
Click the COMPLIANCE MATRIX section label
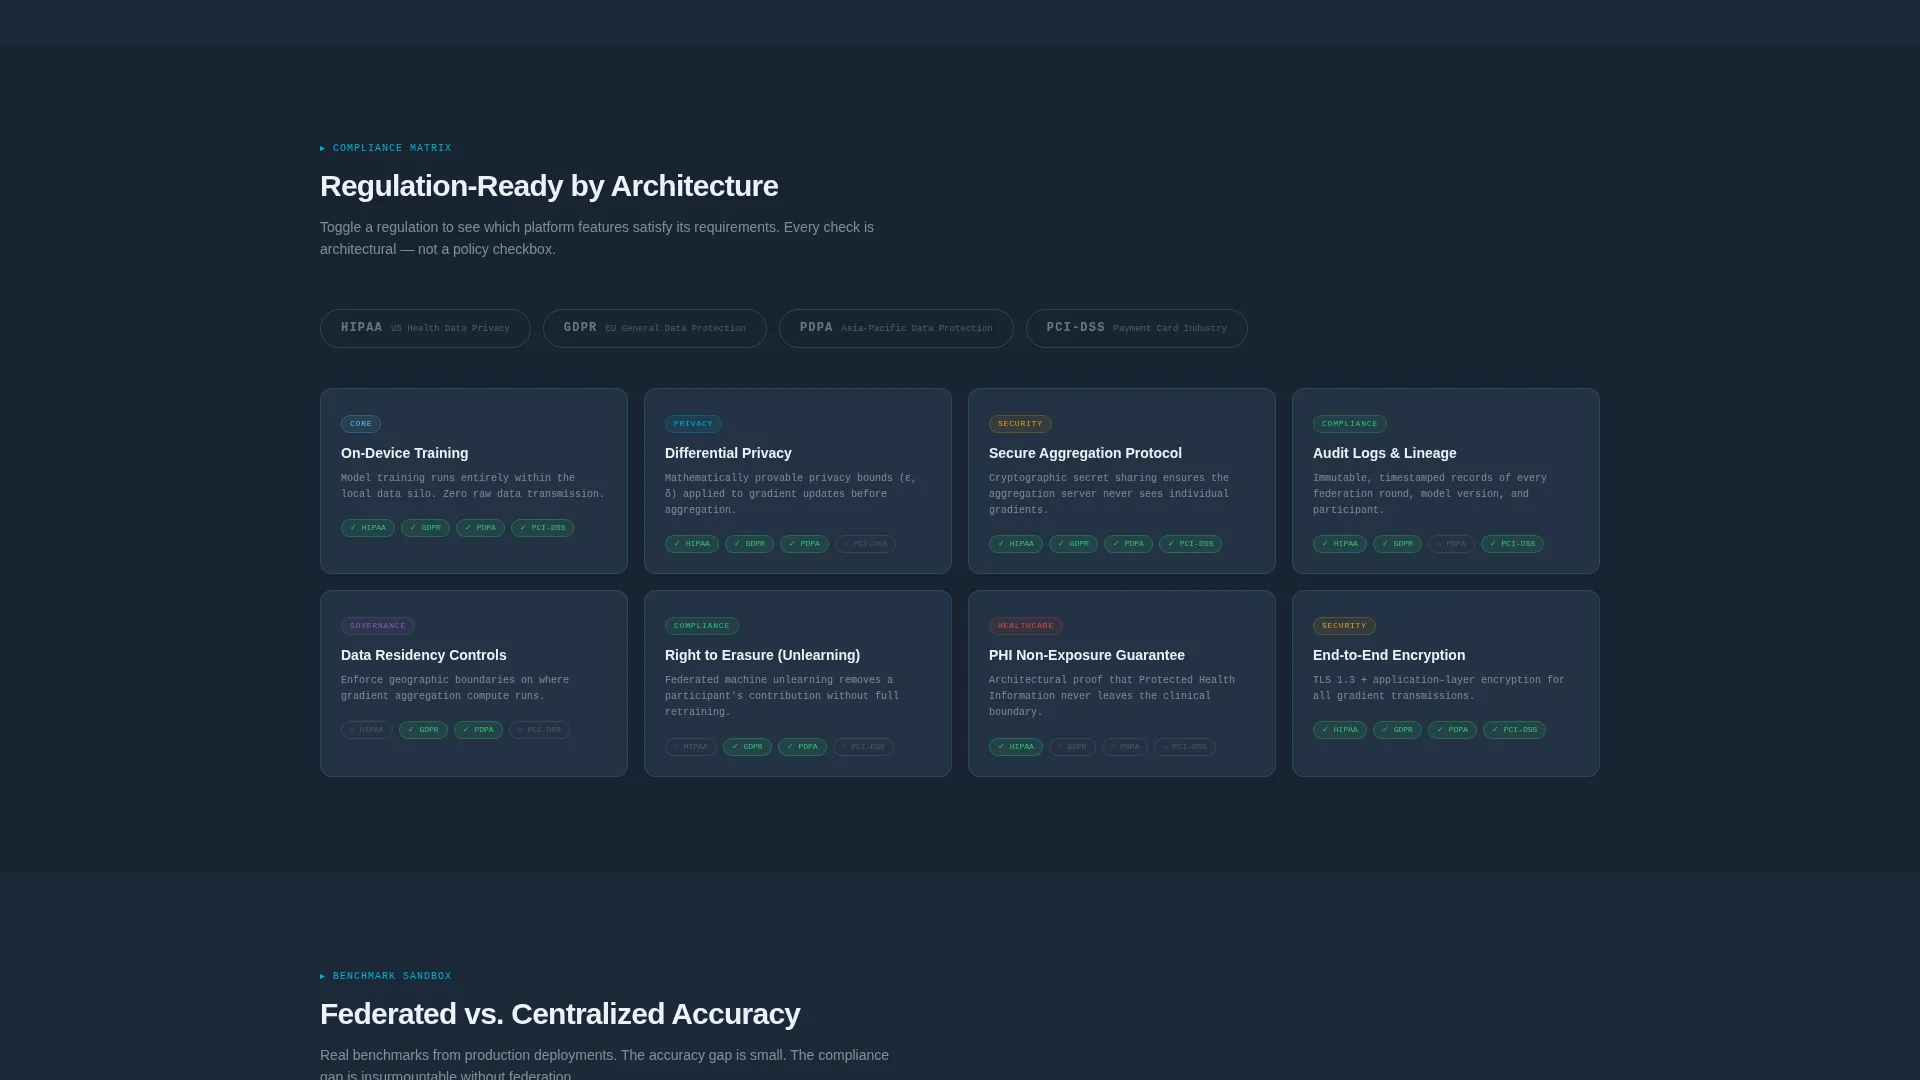point(386,148)
